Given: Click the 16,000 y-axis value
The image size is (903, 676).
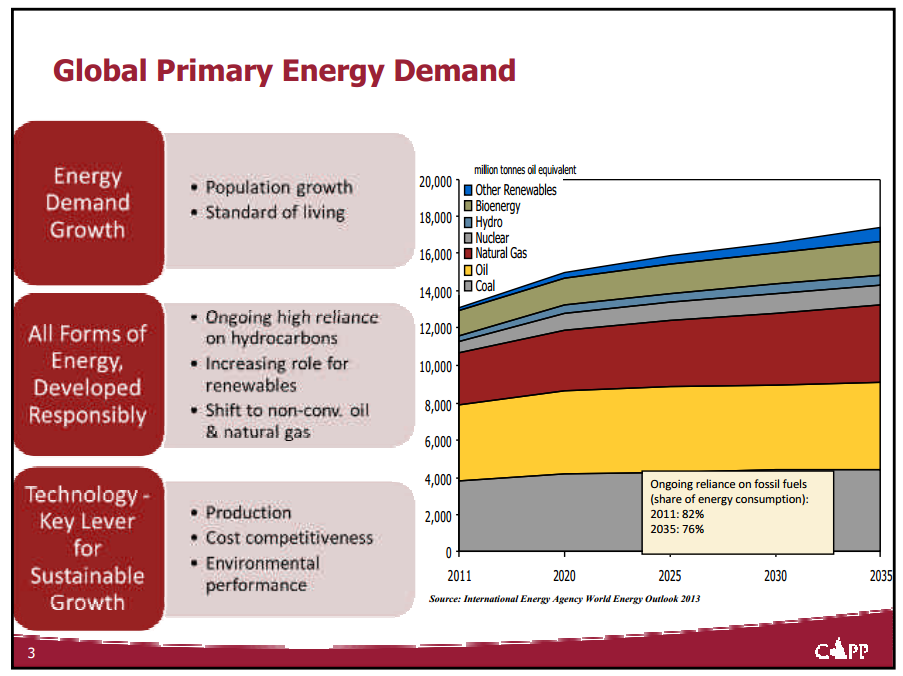Looking at the screenshot, I should (x=435, y=255).
